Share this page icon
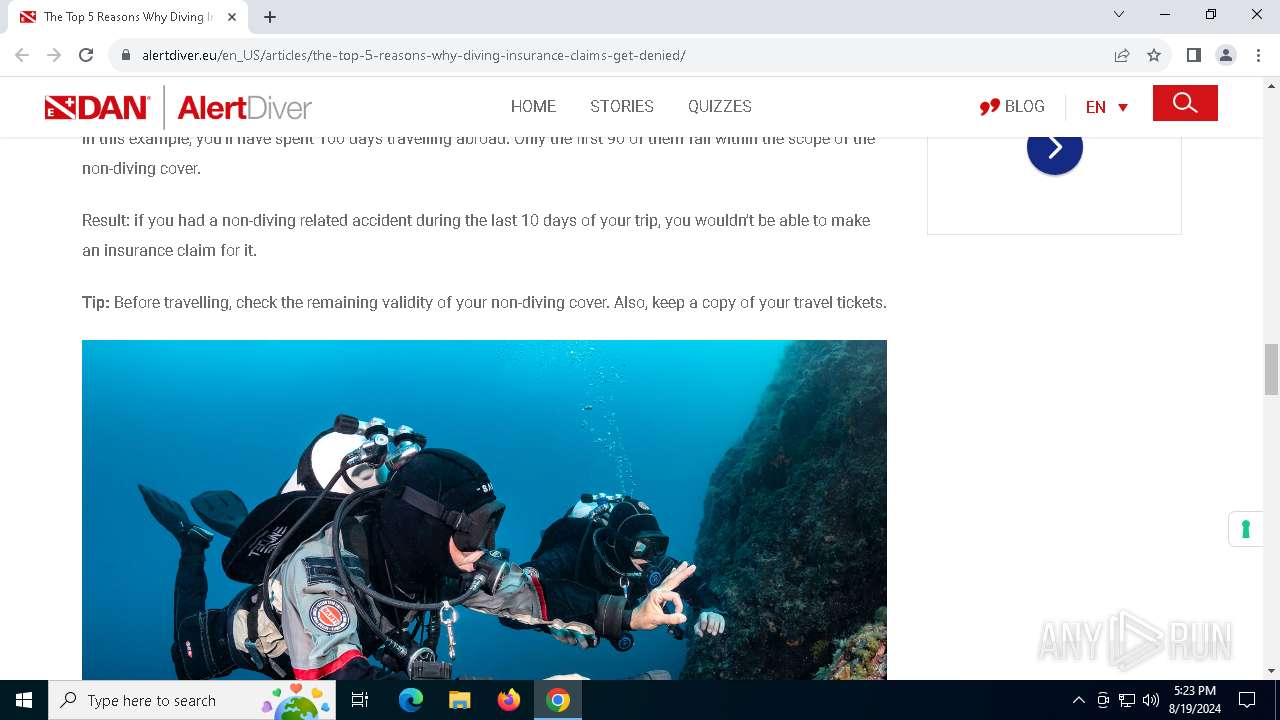The image size is (1280, 720). [1122, 55]
